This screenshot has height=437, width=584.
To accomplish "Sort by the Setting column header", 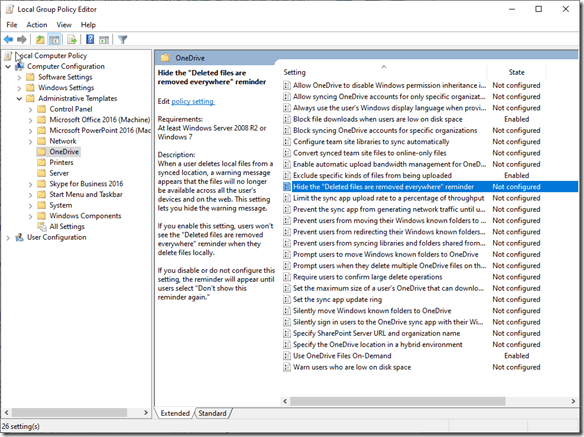I will 384,72.
